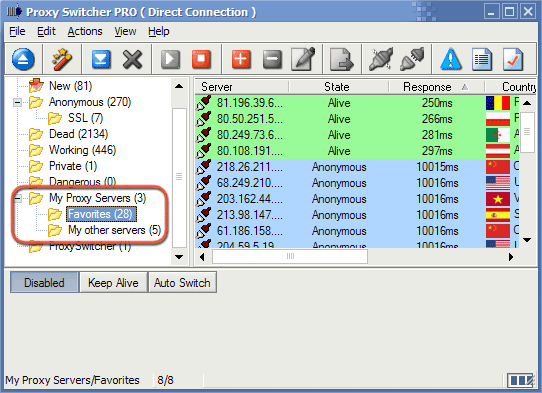Click the server list scroll right arrow
The height and width of the screenshot is (393, 542).
[x=511, y=257]
